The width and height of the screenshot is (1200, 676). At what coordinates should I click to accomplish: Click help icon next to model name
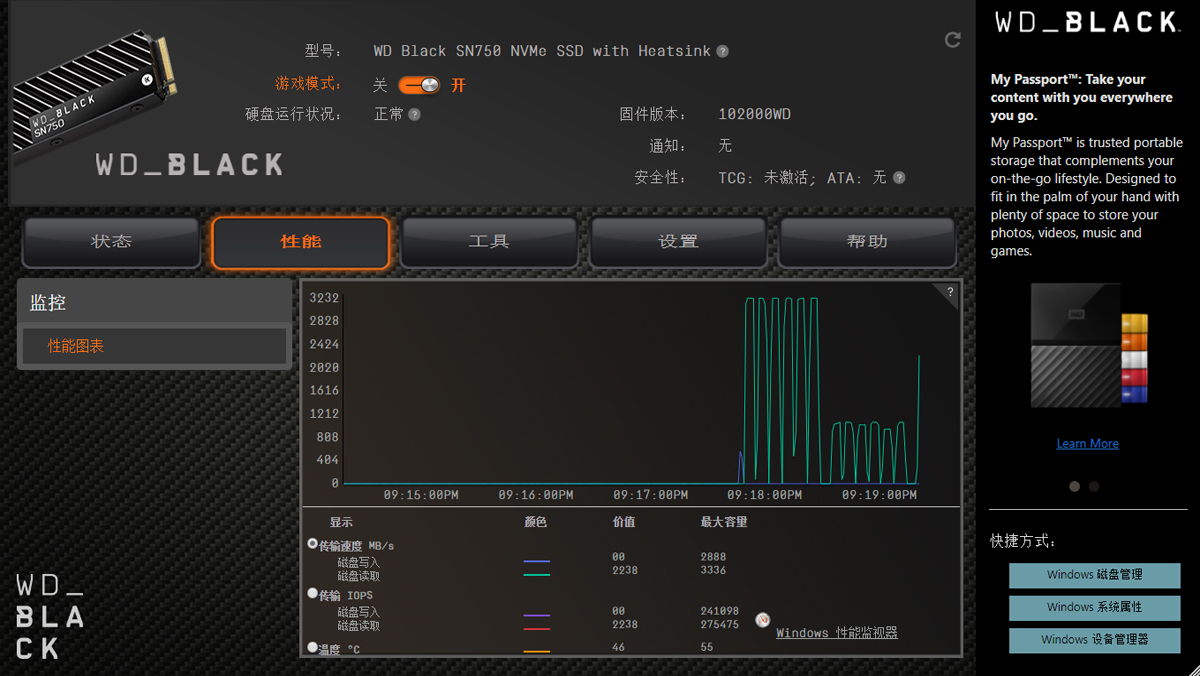point(723,51)
